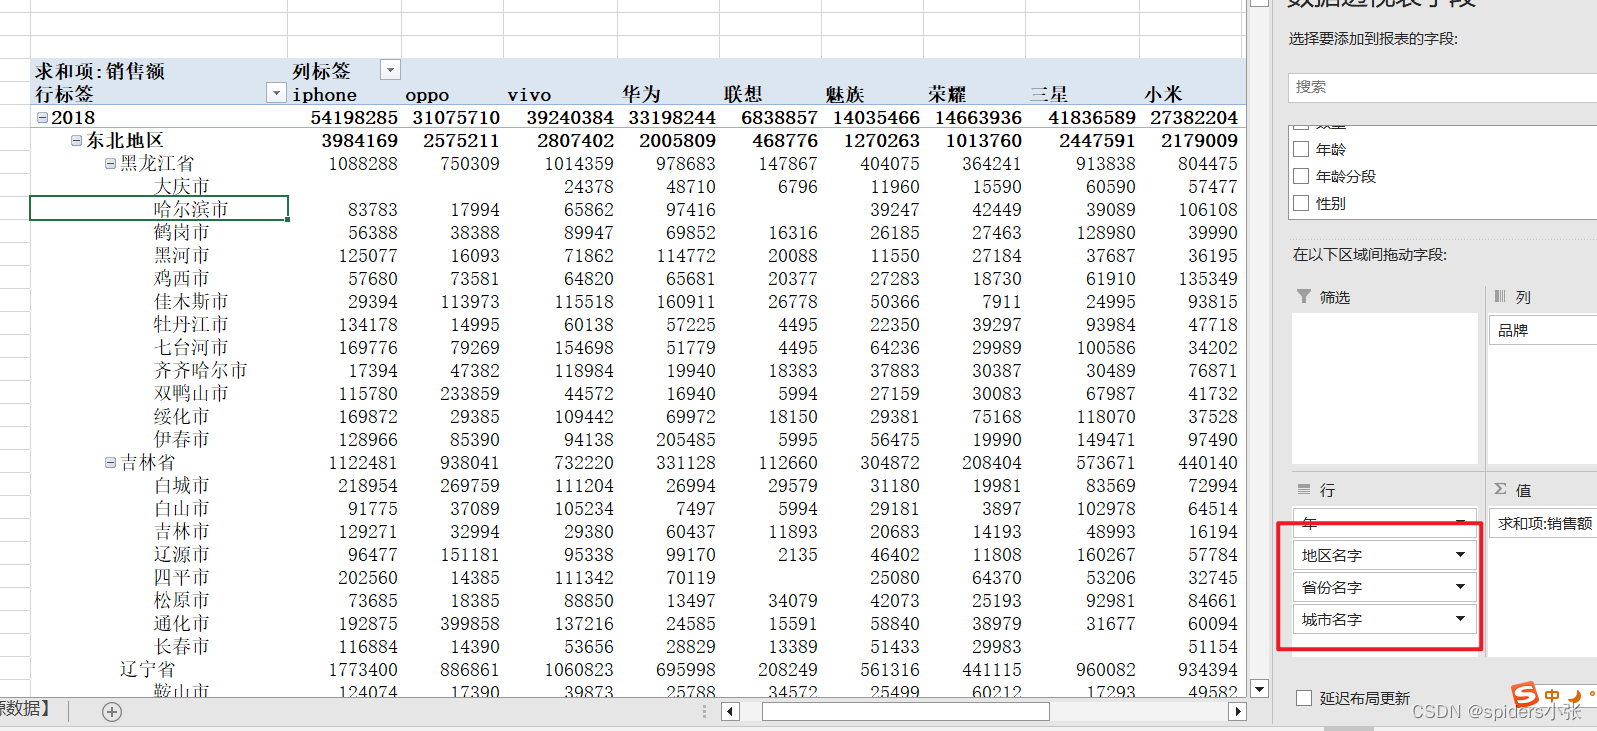
Task: Select the 联想 column header cell
Action: (x=743, y=94)
